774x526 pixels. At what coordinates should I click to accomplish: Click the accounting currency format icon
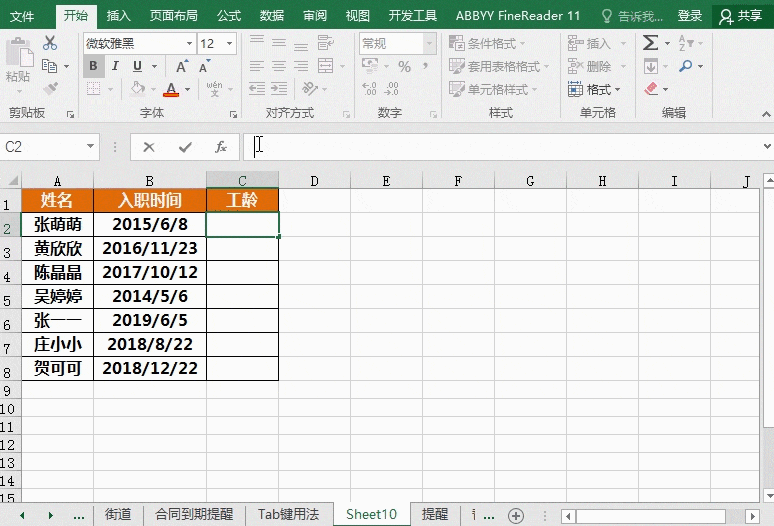click(370, 66)
